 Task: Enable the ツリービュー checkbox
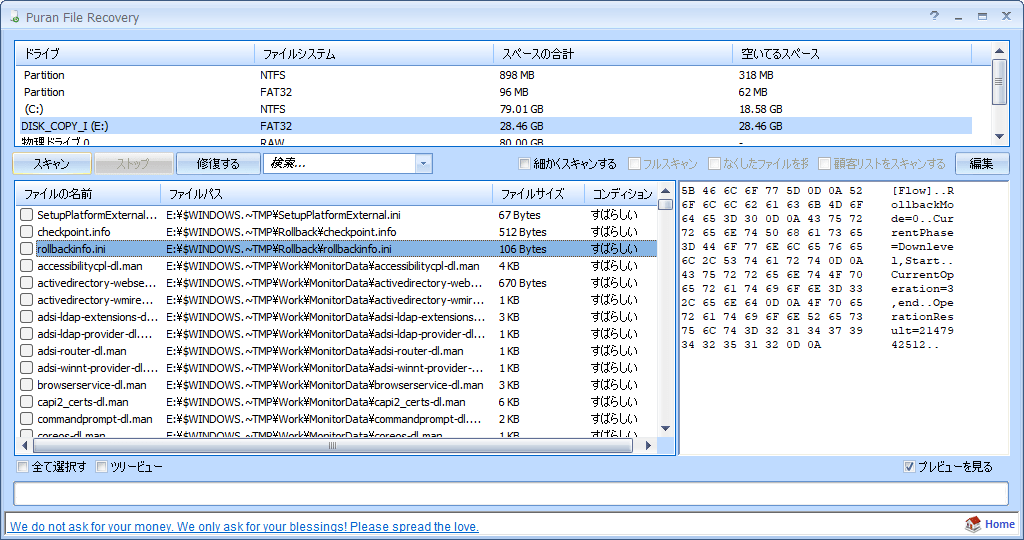[101, 467]
